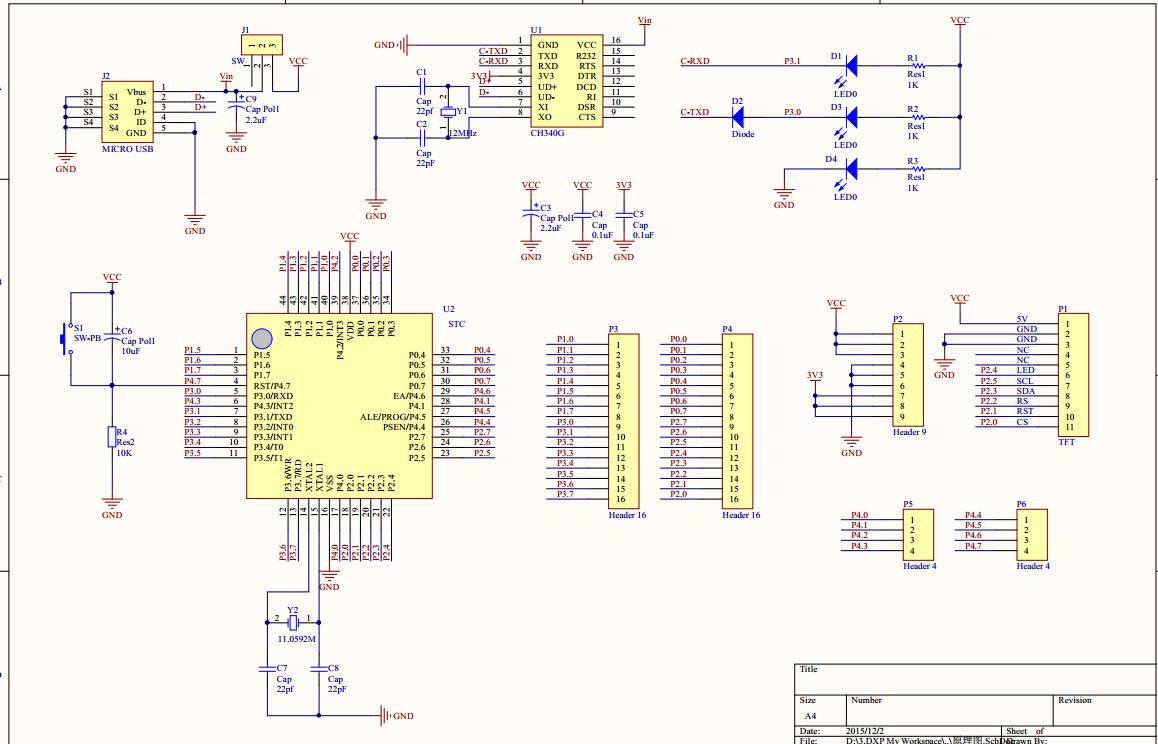1158x744 pixels.
Task: Click the pin-1 marker circle on U2
Action: click(261, 338)
